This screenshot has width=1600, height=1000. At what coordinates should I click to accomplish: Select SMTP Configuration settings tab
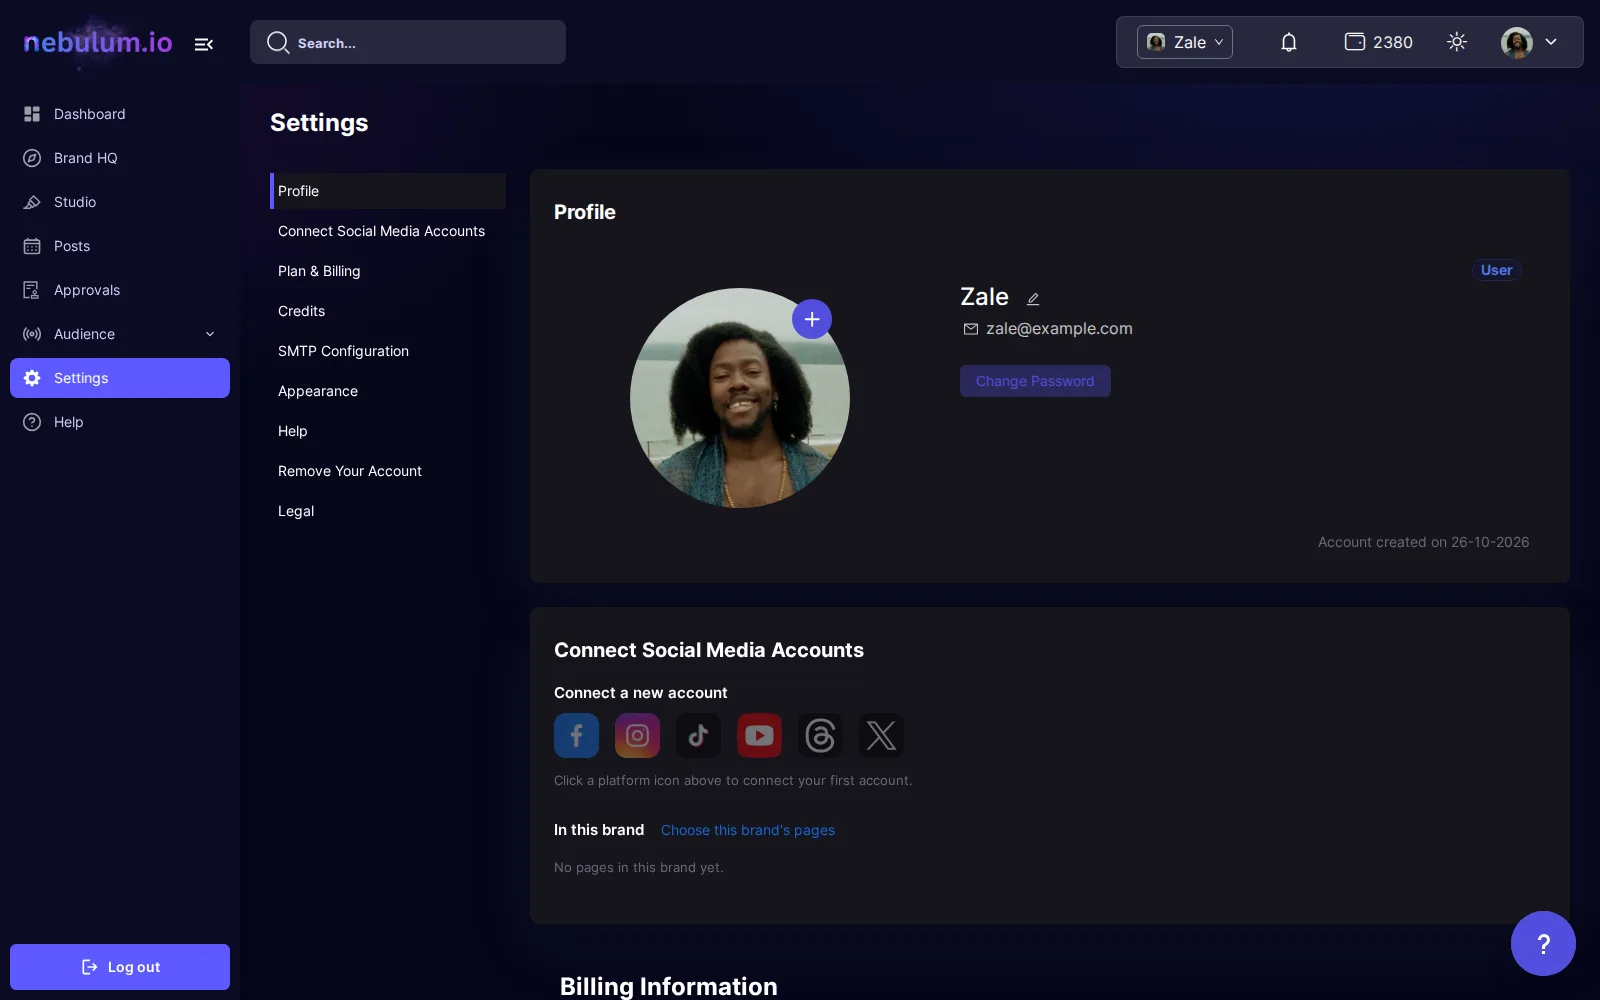coord(388,351)
